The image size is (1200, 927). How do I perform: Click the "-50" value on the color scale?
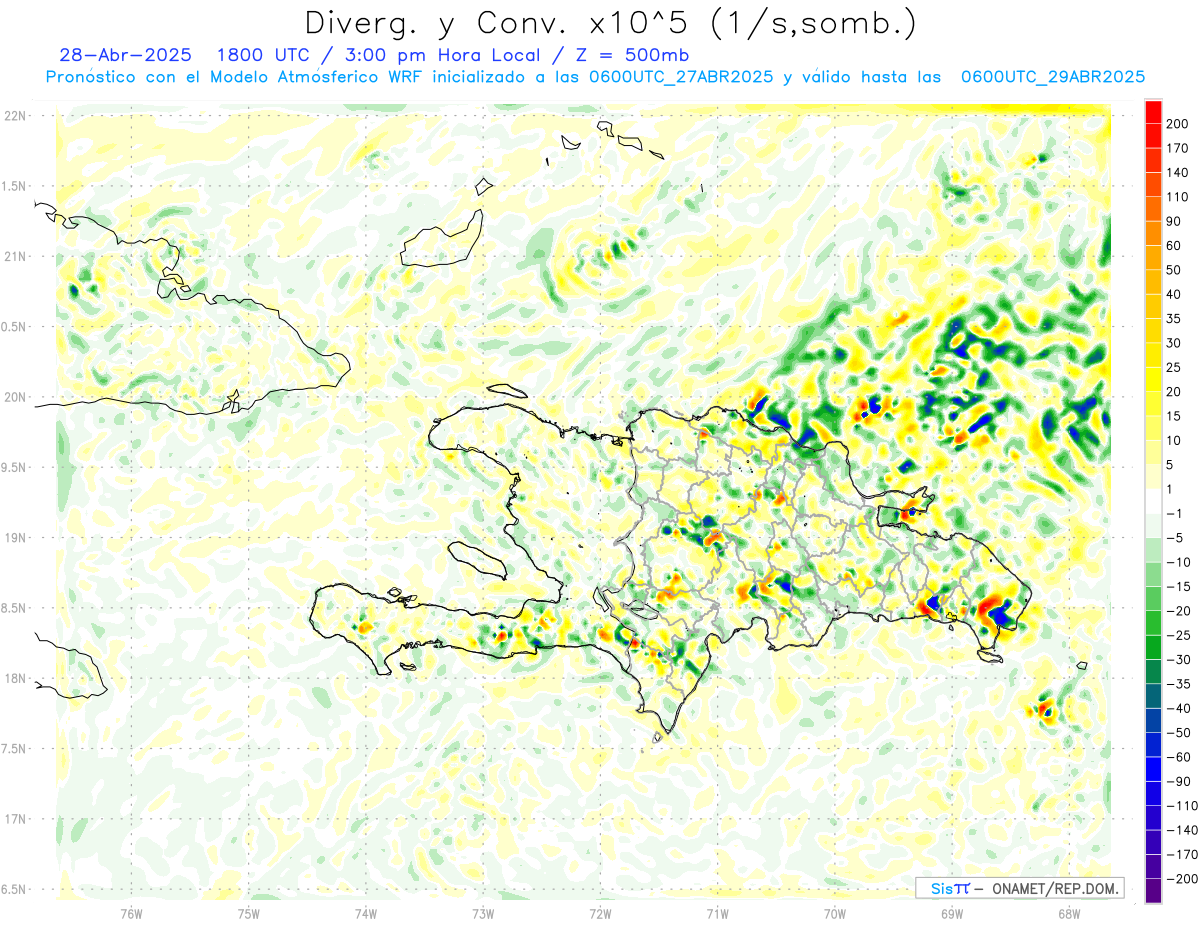click(x=1177, y=732)
